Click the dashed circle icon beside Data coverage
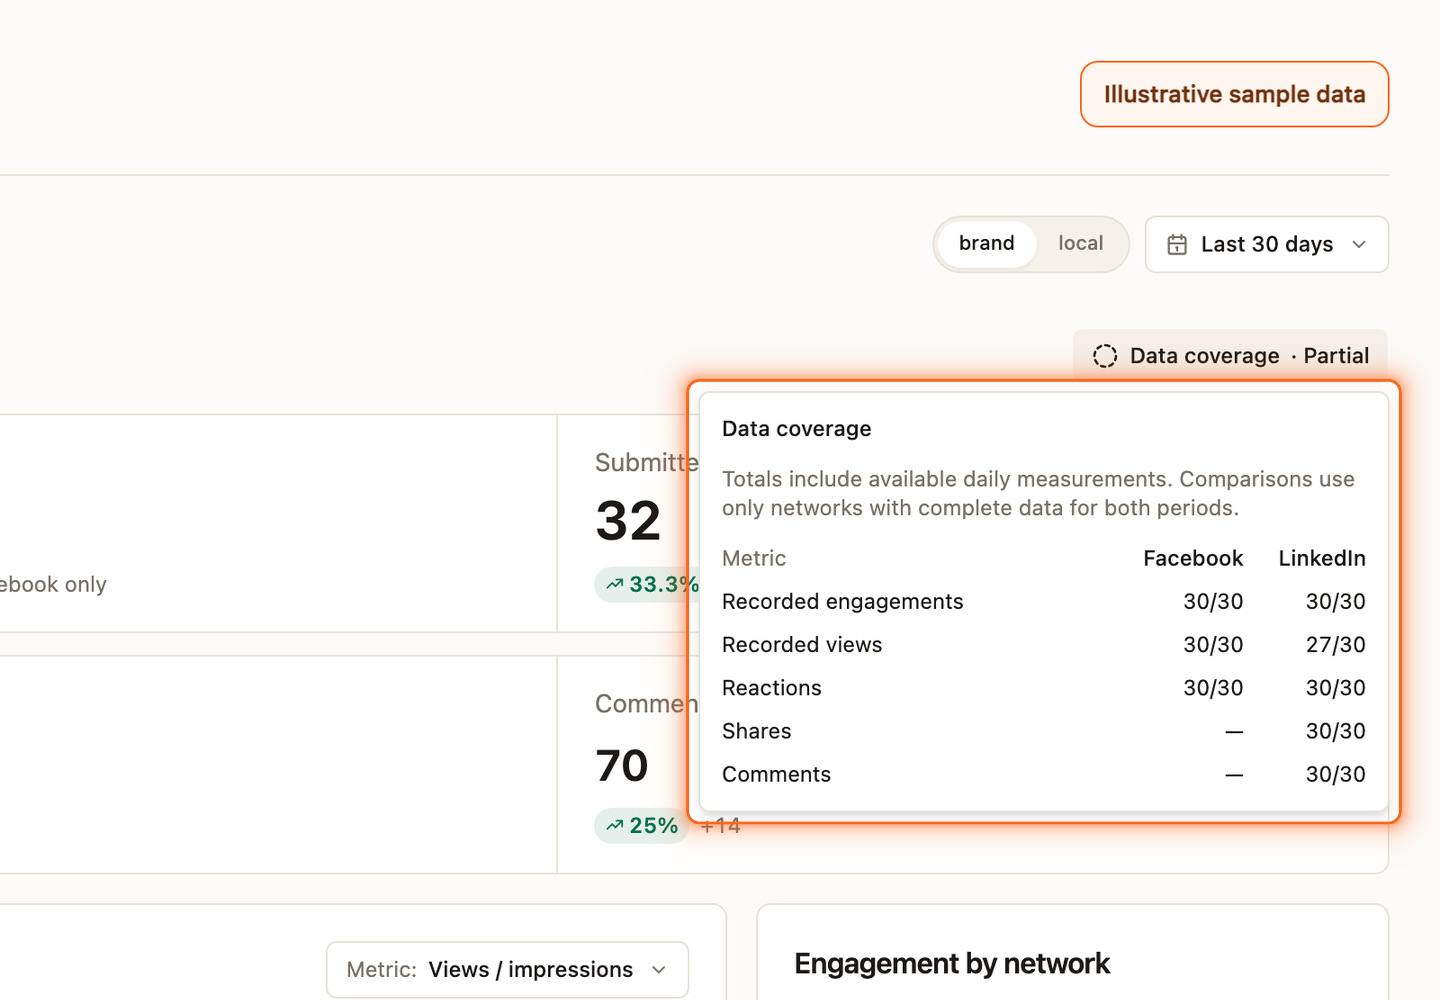Image resolution: width=1440 pixels, height=1000 pixels. pos(1105,356)
